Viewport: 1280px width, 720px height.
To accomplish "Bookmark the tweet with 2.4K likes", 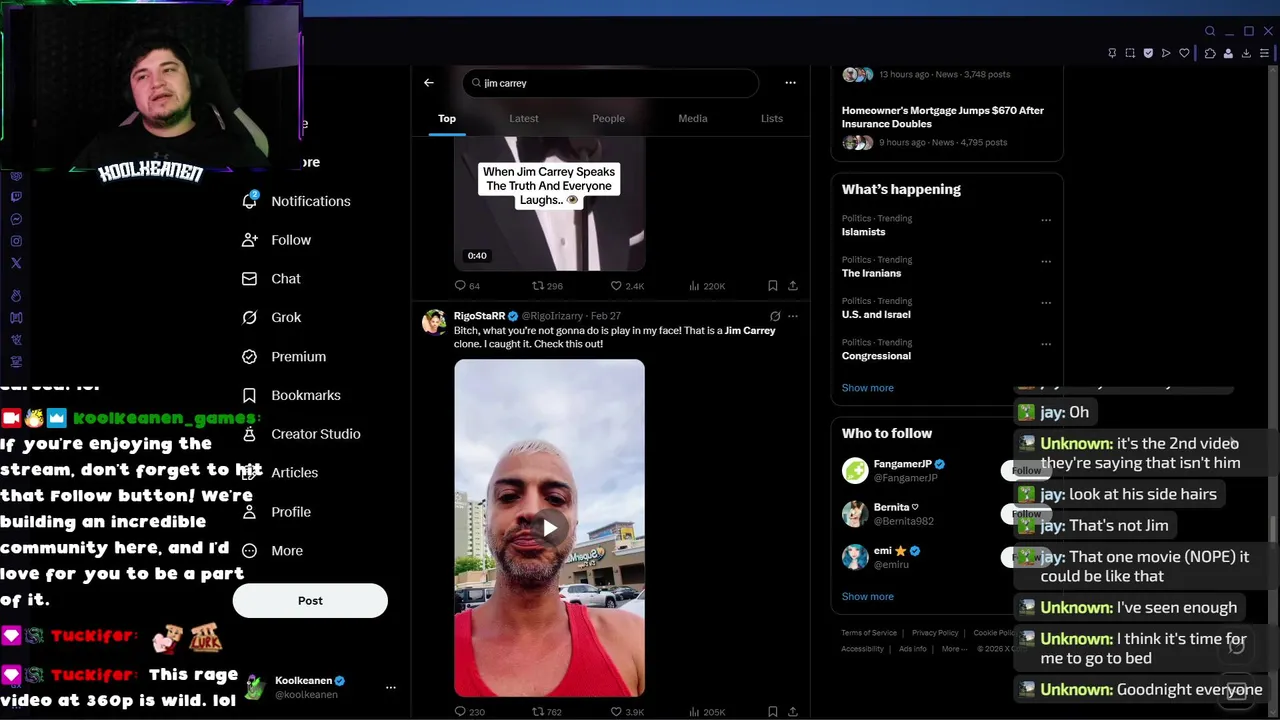I will coord(773,286).
